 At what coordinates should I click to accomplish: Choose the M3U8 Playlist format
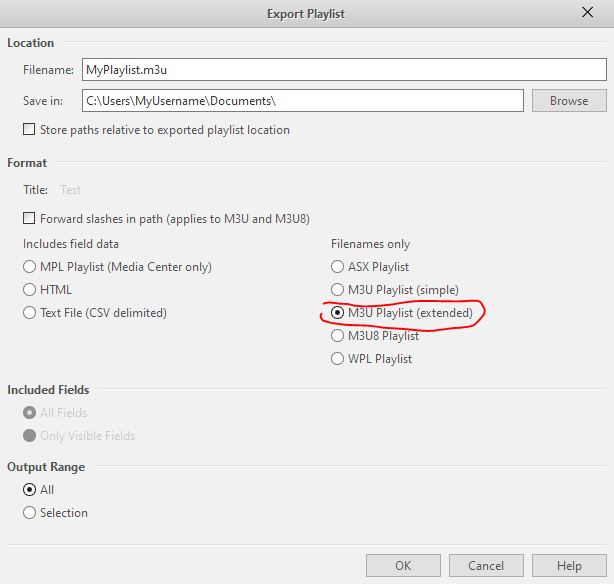pyautogui.click(x=337, y=336)
